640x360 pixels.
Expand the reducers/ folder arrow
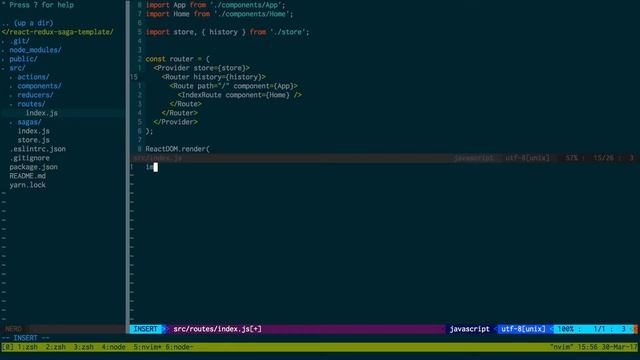(x=11, y=95)
